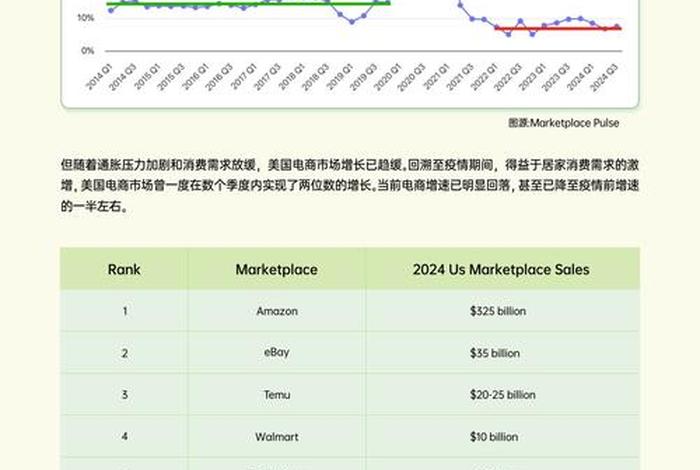
Task: Click the $325 billion sales value
Action: coord(498,311)
